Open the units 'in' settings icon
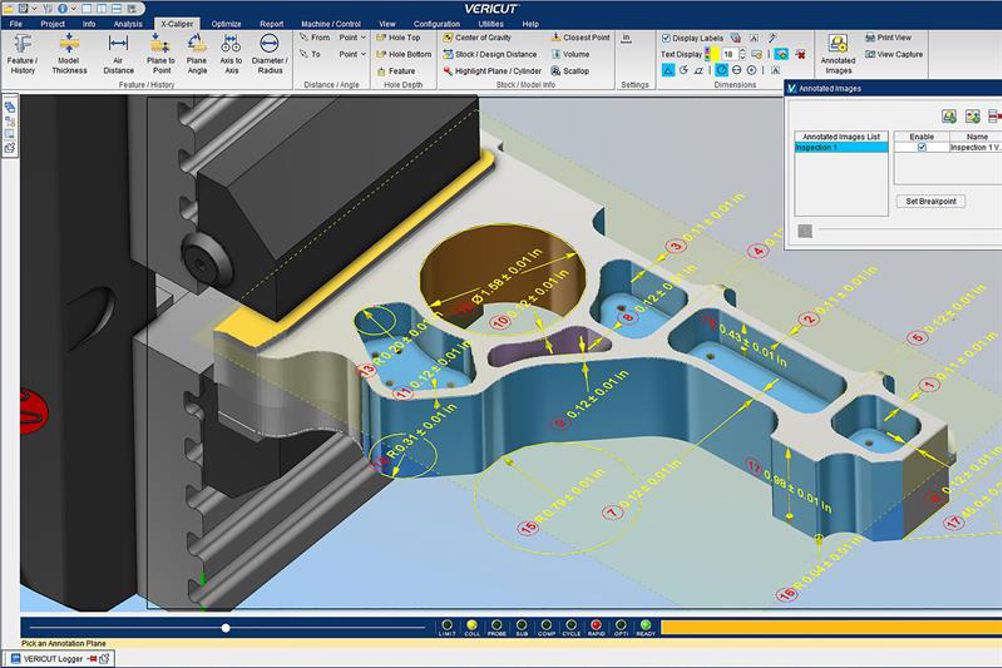 (626, 38)
